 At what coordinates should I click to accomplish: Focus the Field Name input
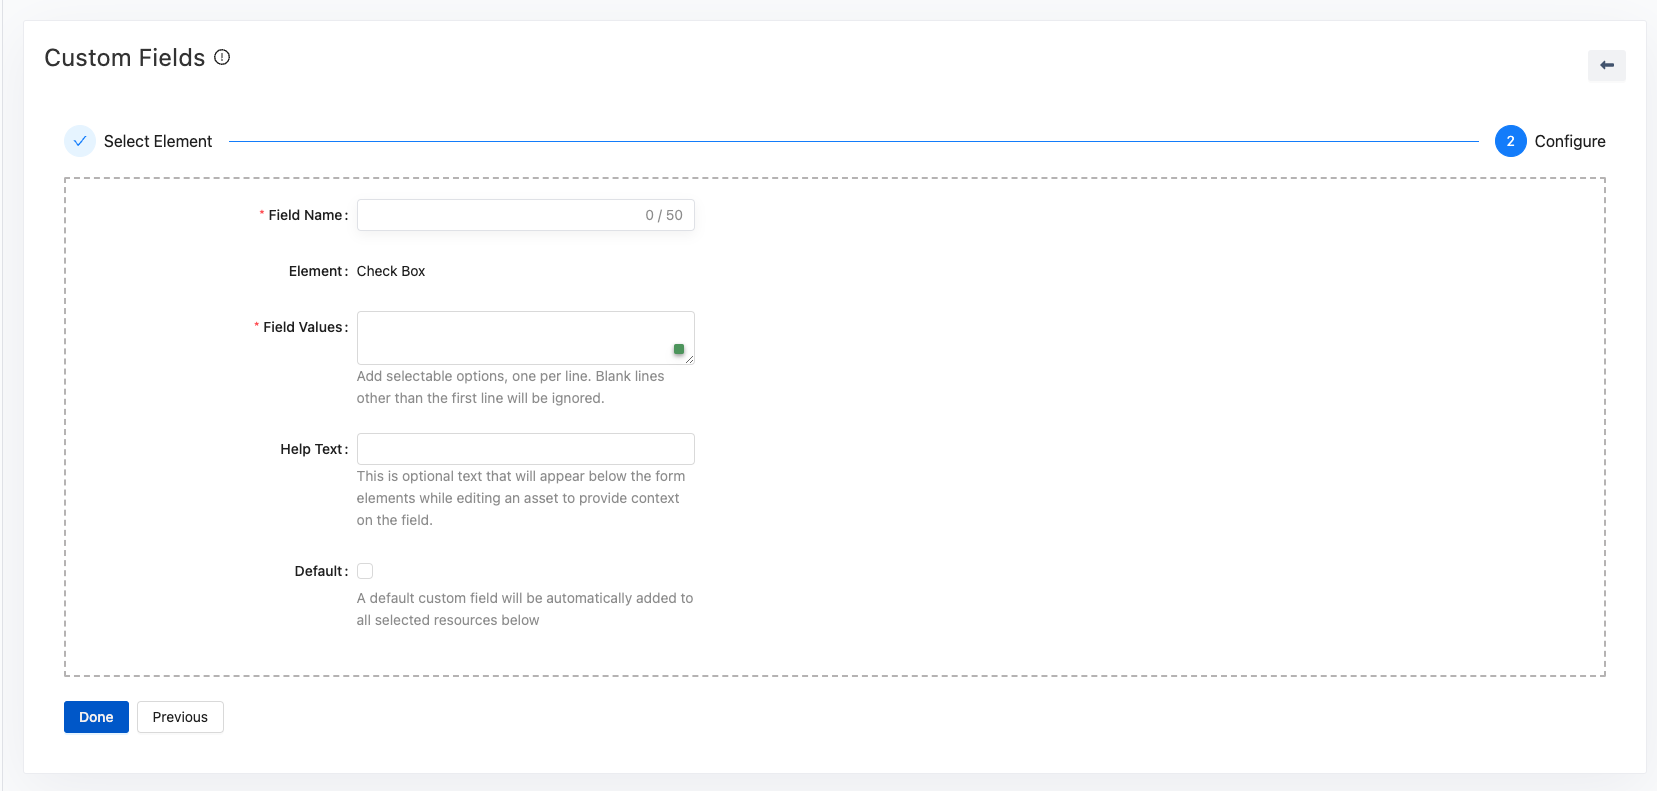click(500, 215)
